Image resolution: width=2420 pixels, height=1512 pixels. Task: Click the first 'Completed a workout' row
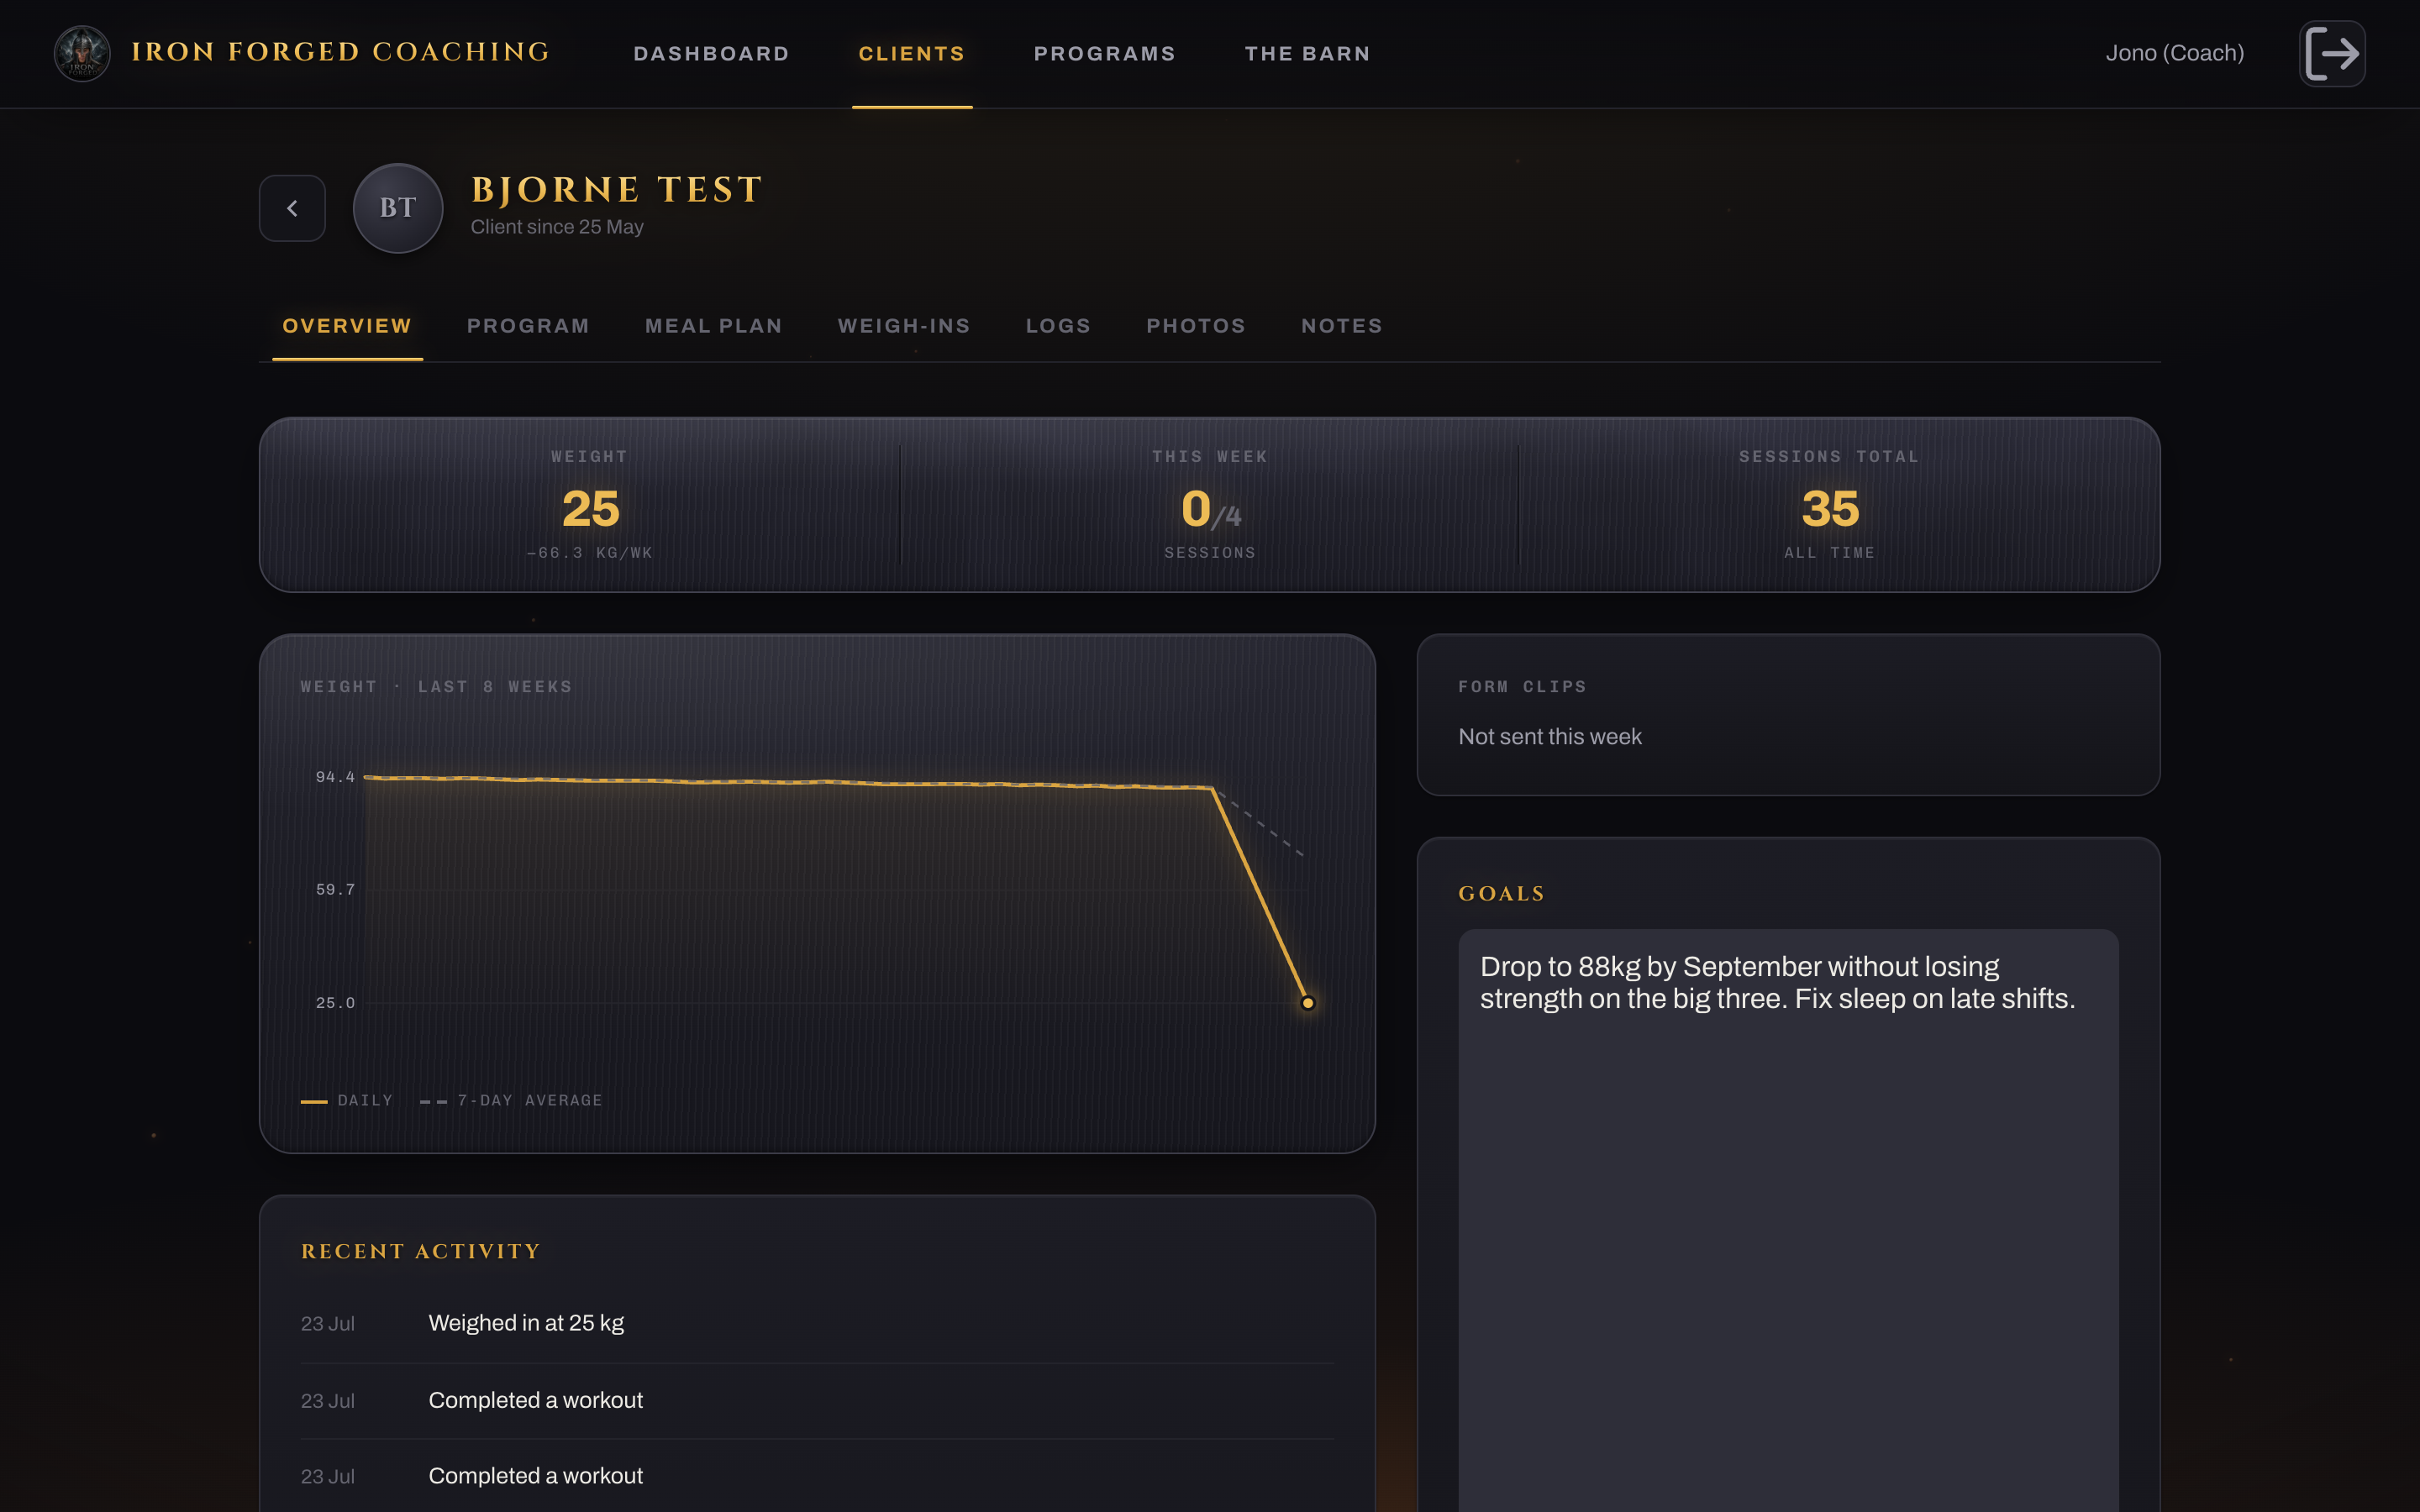[817, 1401]
